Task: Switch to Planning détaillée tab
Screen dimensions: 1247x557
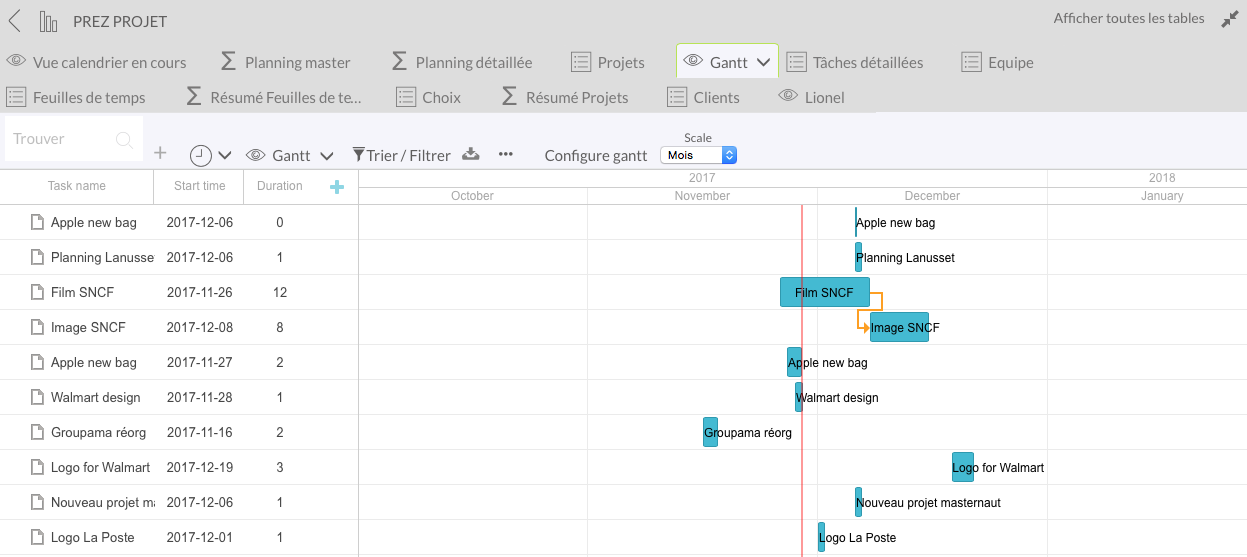Action: (461, 62)
